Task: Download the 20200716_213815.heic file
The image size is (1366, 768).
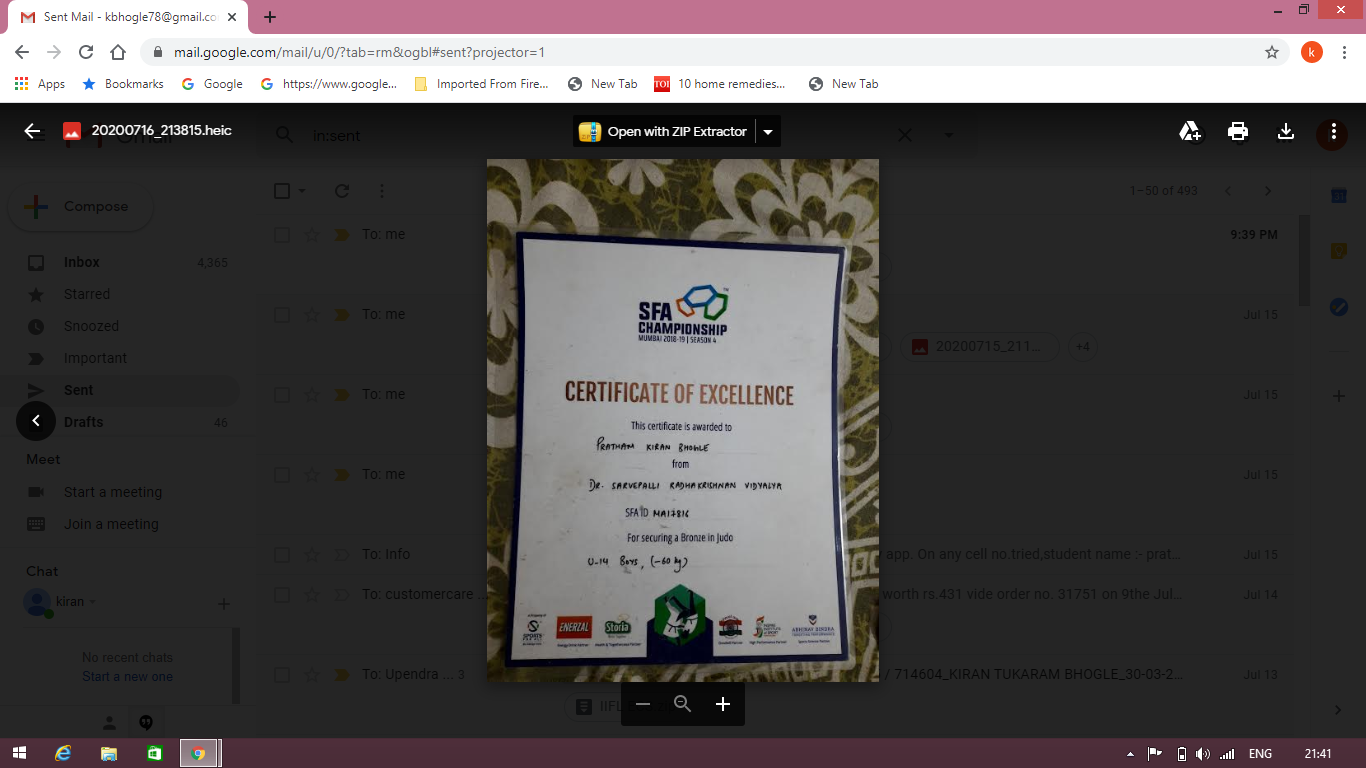Action: pos(1286,131)
